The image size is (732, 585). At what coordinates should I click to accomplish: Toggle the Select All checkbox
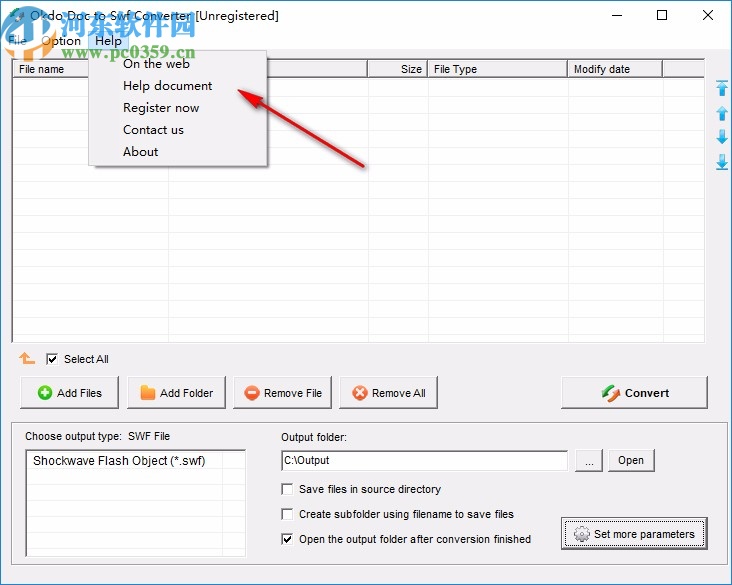pos(52,359)
